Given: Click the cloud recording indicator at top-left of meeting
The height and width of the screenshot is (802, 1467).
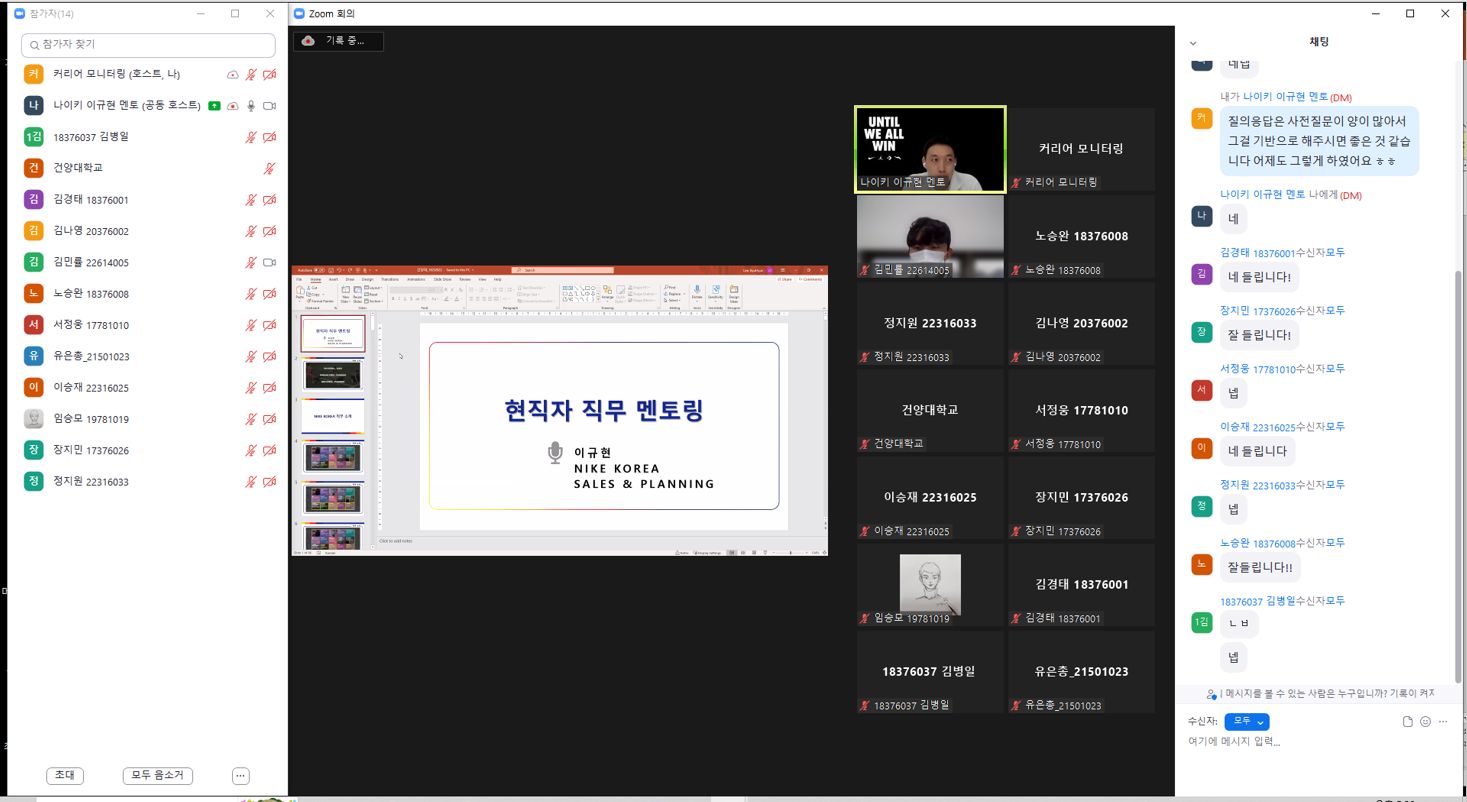Looking at the screenshot, I should pos(338,41).
